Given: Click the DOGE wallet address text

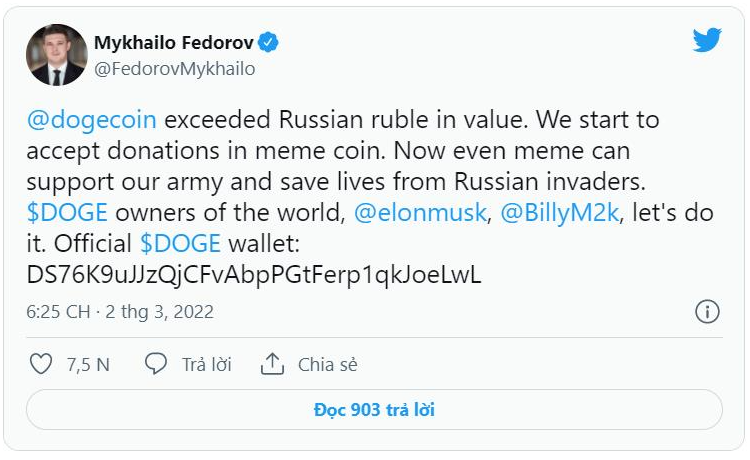Looking at the screenshot, I should point(253,276).
